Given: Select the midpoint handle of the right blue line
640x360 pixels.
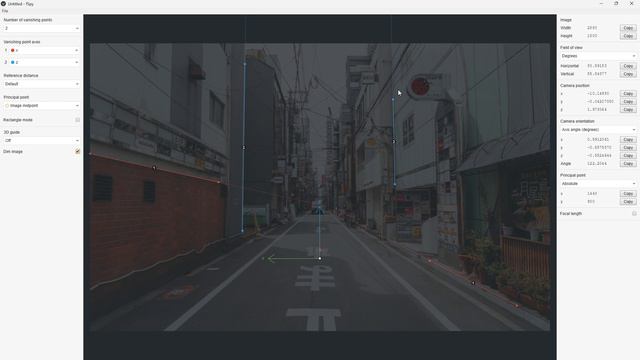Looking at the screenshot, I should (394, 141).
